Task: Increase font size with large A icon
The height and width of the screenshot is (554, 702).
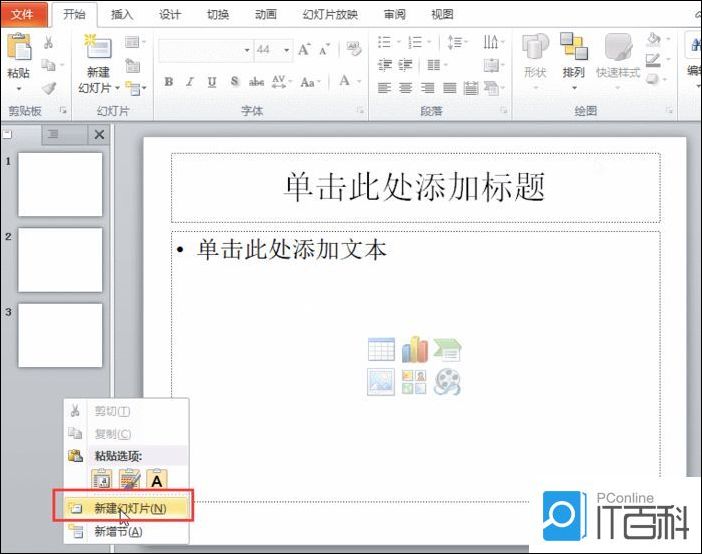Action: coord(304,49)
